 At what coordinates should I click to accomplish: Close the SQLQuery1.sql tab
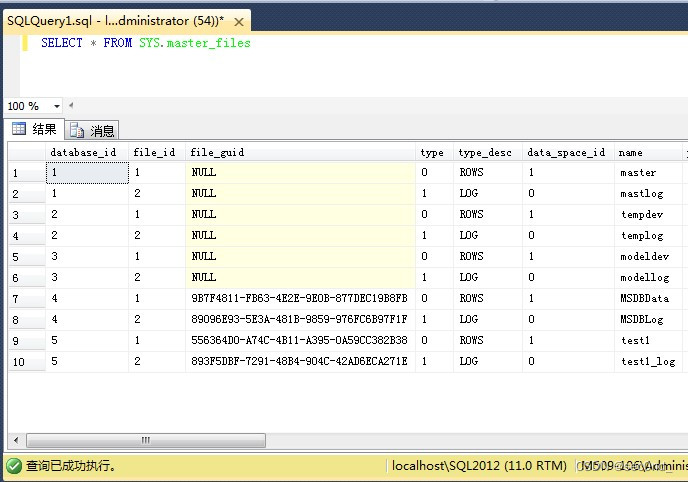tap(239, 21)
